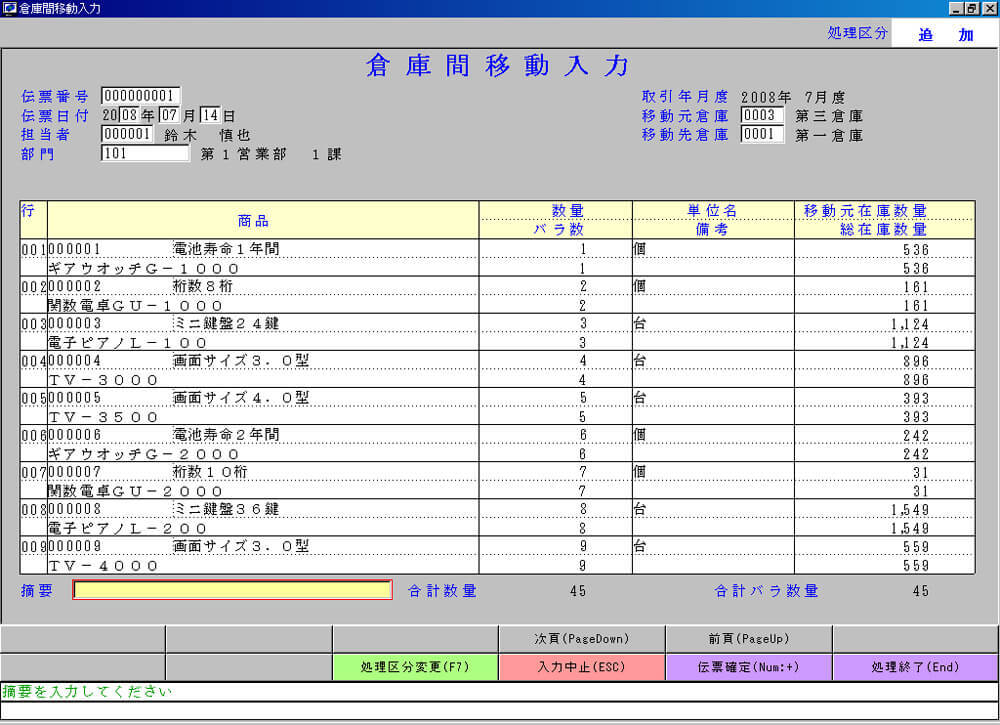Click the warehouse name 第三倉庫

click(x=829, y=116)
